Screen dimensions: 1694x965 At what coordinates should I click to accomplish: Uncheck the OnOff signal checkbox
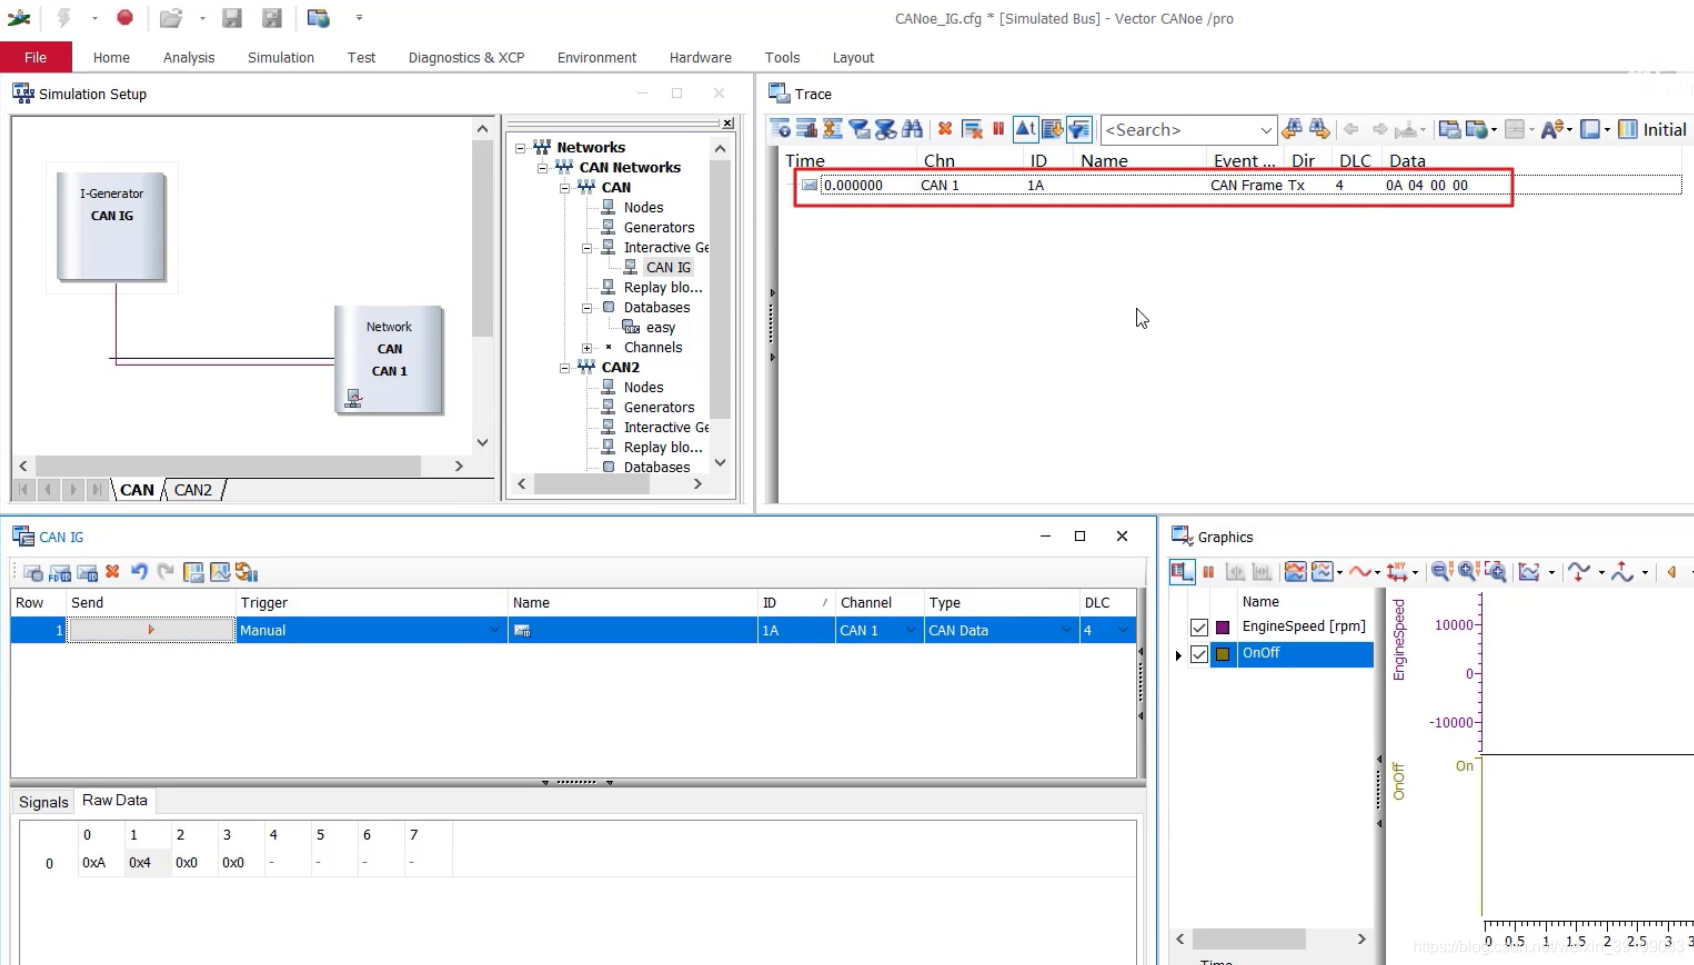point(1199,654)
